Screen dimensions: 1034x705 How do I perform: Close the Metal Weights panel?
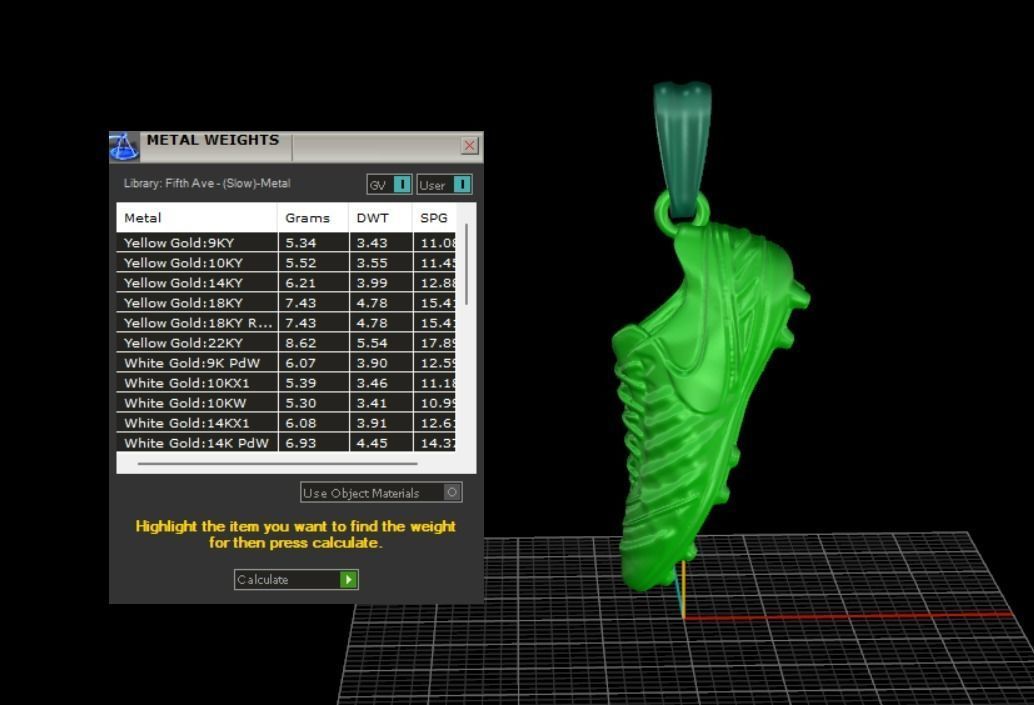click(470, 146)
